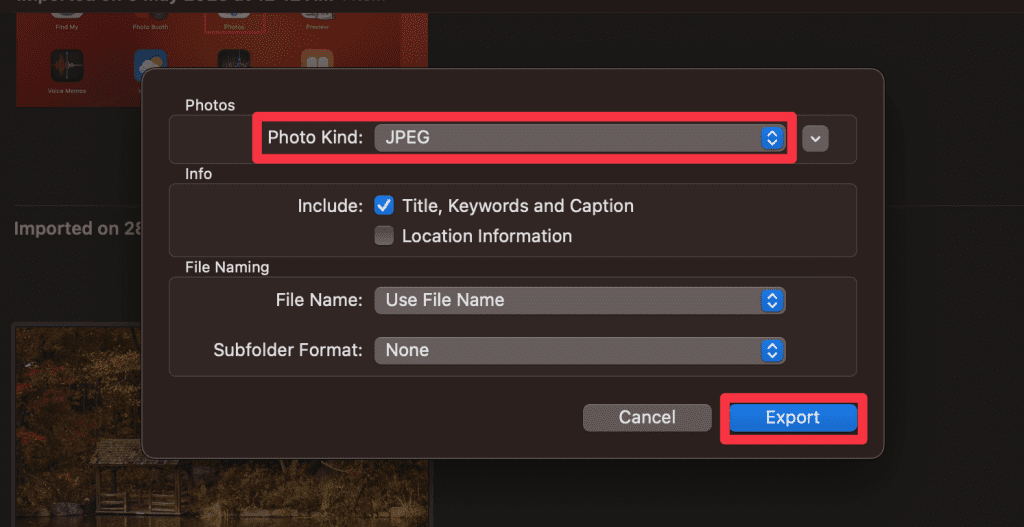The height and width of the screenshot is (527, 1024).
Task: Click the 'Photos' section label in the dialog
Action: pyautogui.click(x=210, y=105)
